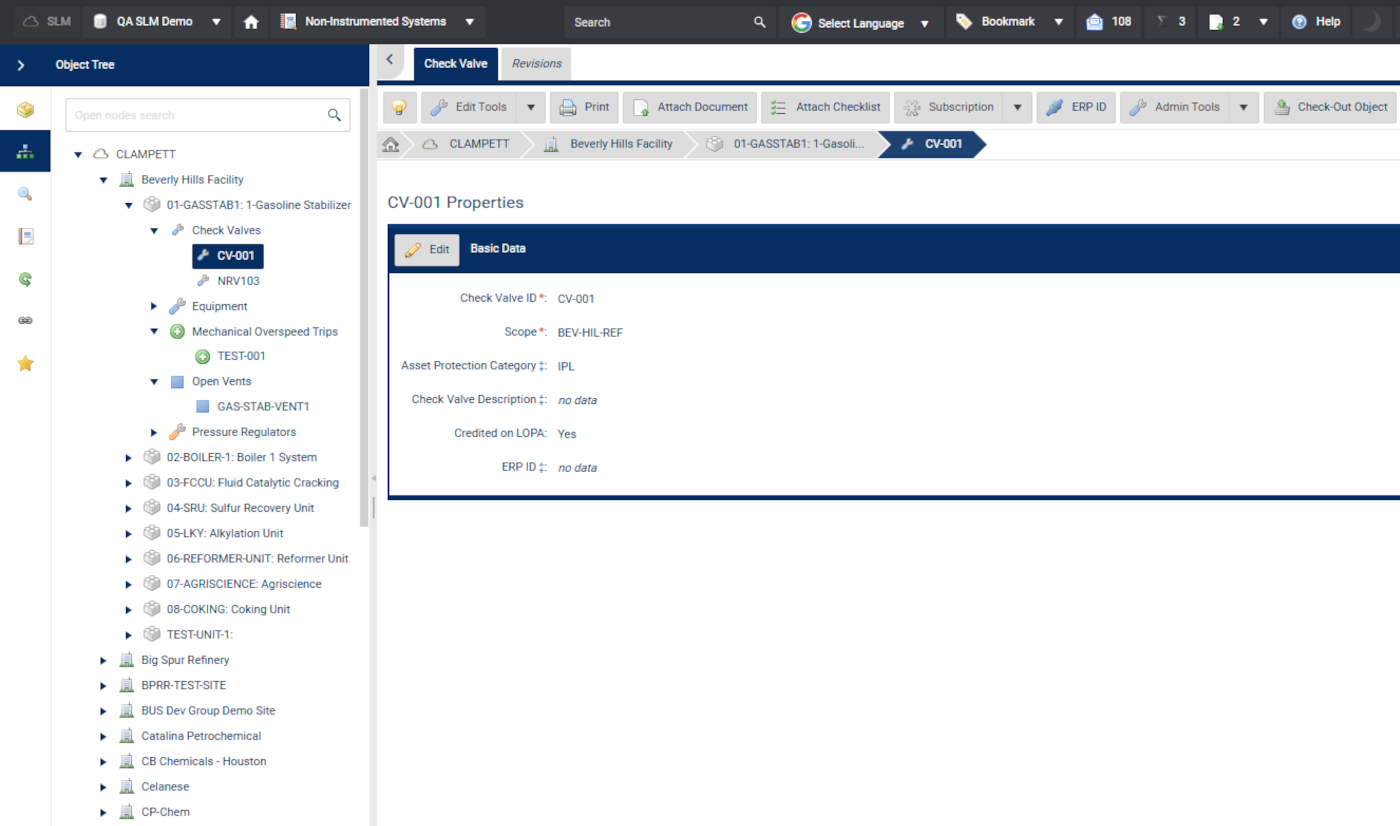Collapse the Object Tree panel arrow

[x=21, y=65]
